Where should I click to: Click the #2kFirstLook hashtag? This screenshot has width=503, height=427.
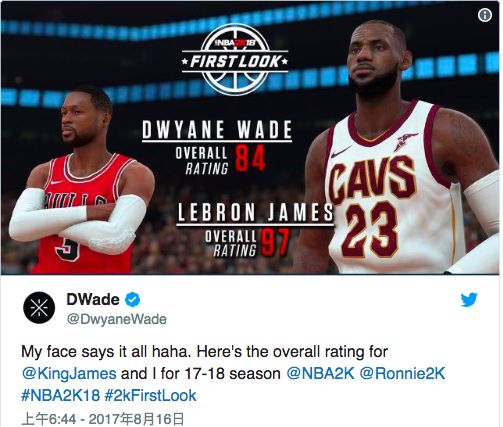(x=150, y=395)
